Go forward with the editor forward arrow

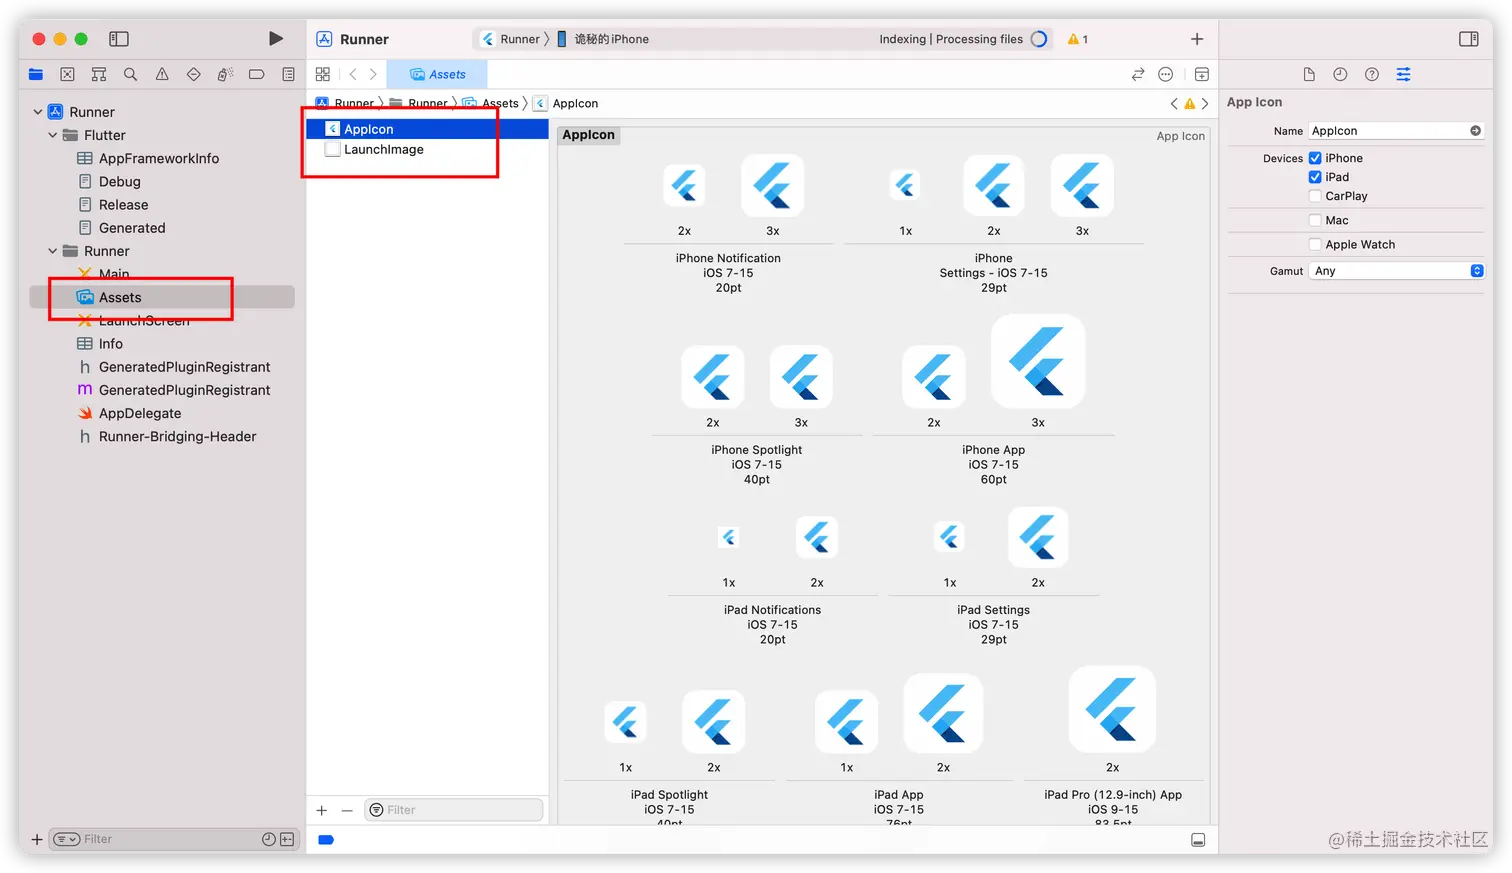[x=373, y=74]
